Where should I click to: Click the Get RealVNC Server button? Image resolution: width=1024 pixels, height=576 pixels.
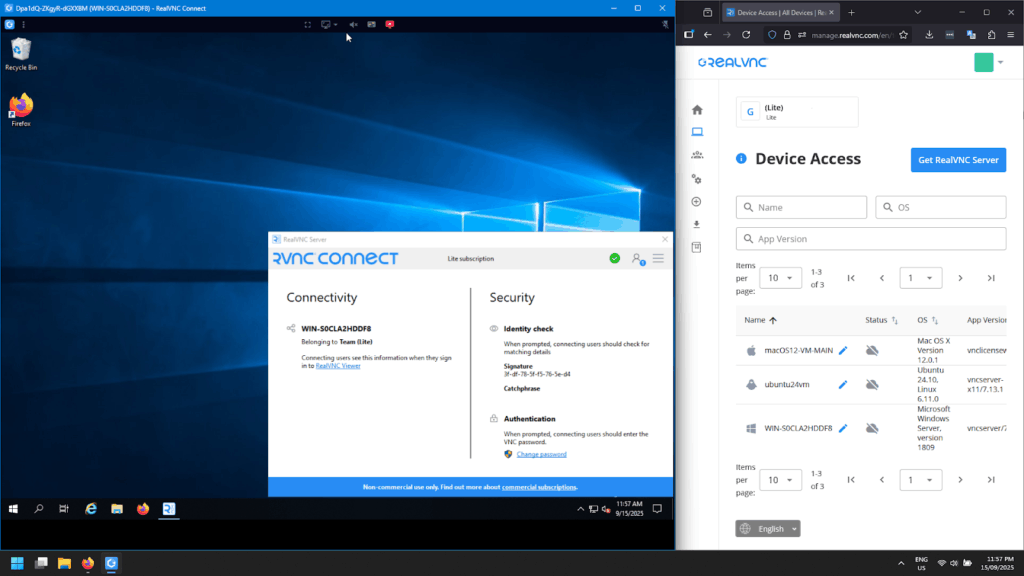(958, 160)
